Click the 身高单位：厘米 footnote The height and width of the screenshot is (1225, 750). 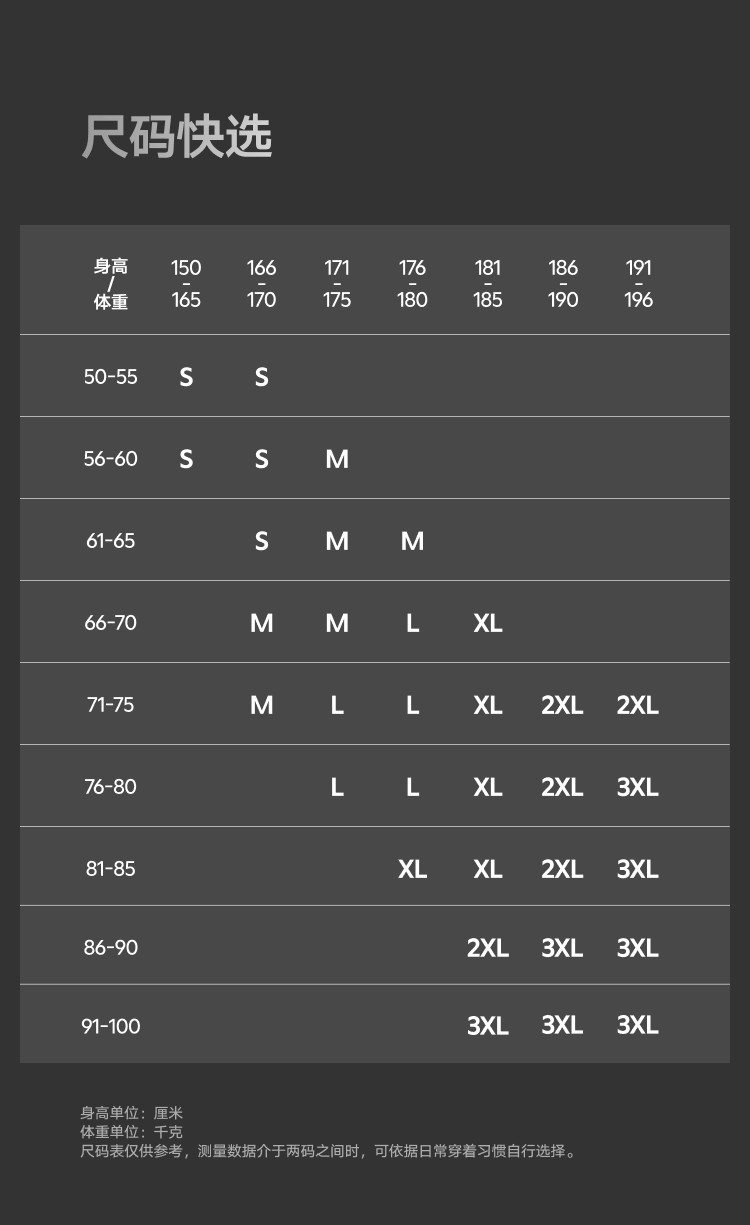pos(132,1113)
